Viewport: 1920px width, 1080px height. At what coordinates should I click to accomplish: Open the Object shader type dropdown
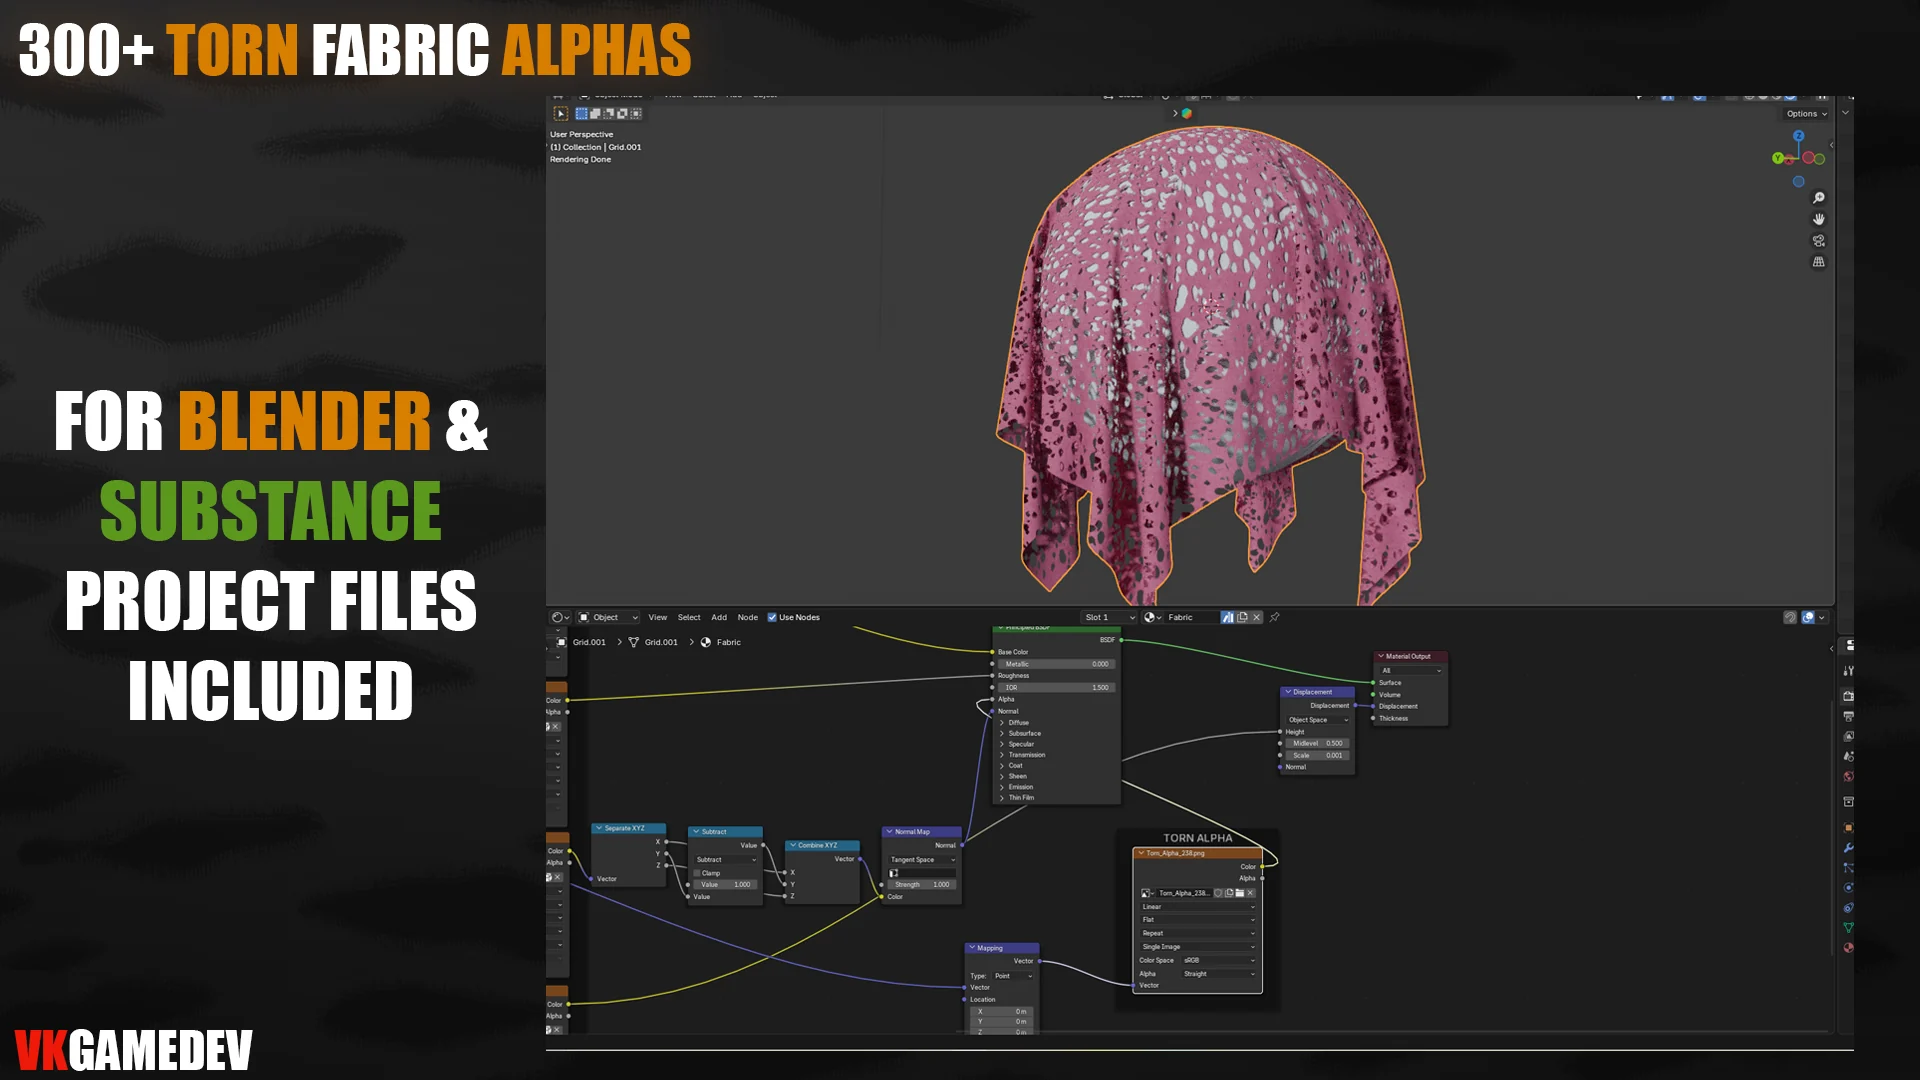point(608,618)
